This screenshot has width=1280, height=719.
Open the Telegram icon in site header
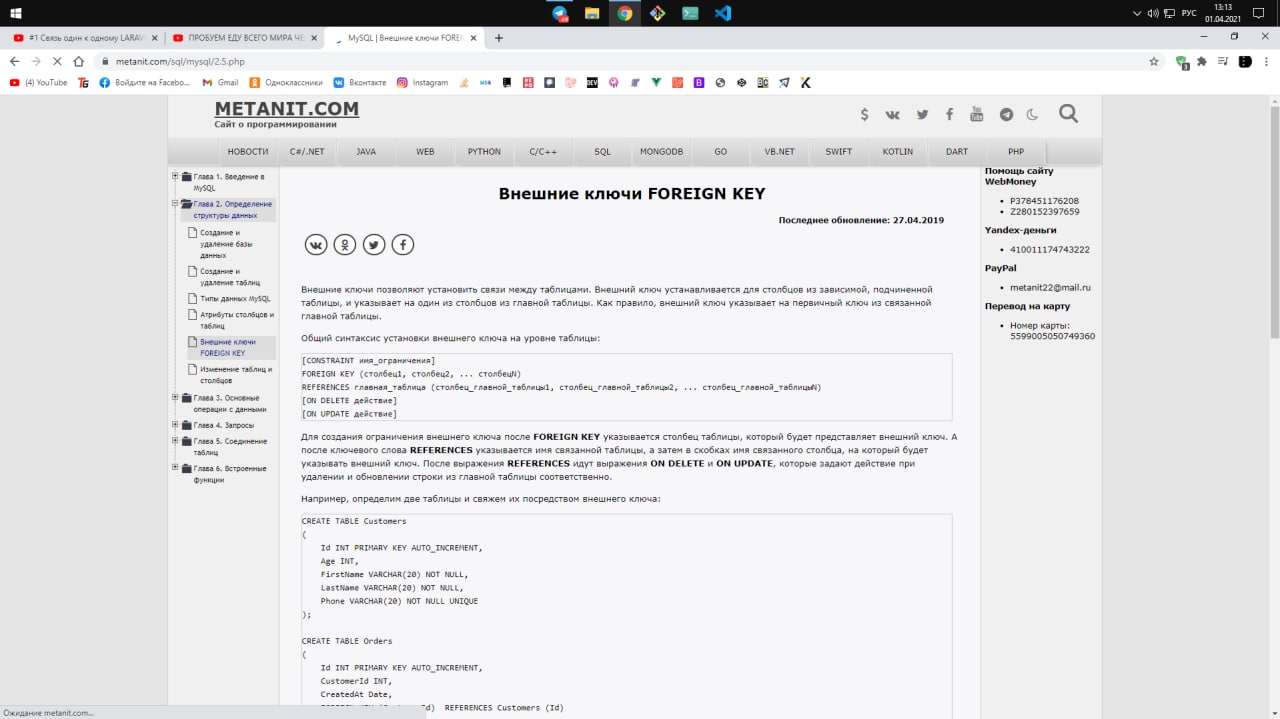pyautogui.click(x=1006, y=114)
